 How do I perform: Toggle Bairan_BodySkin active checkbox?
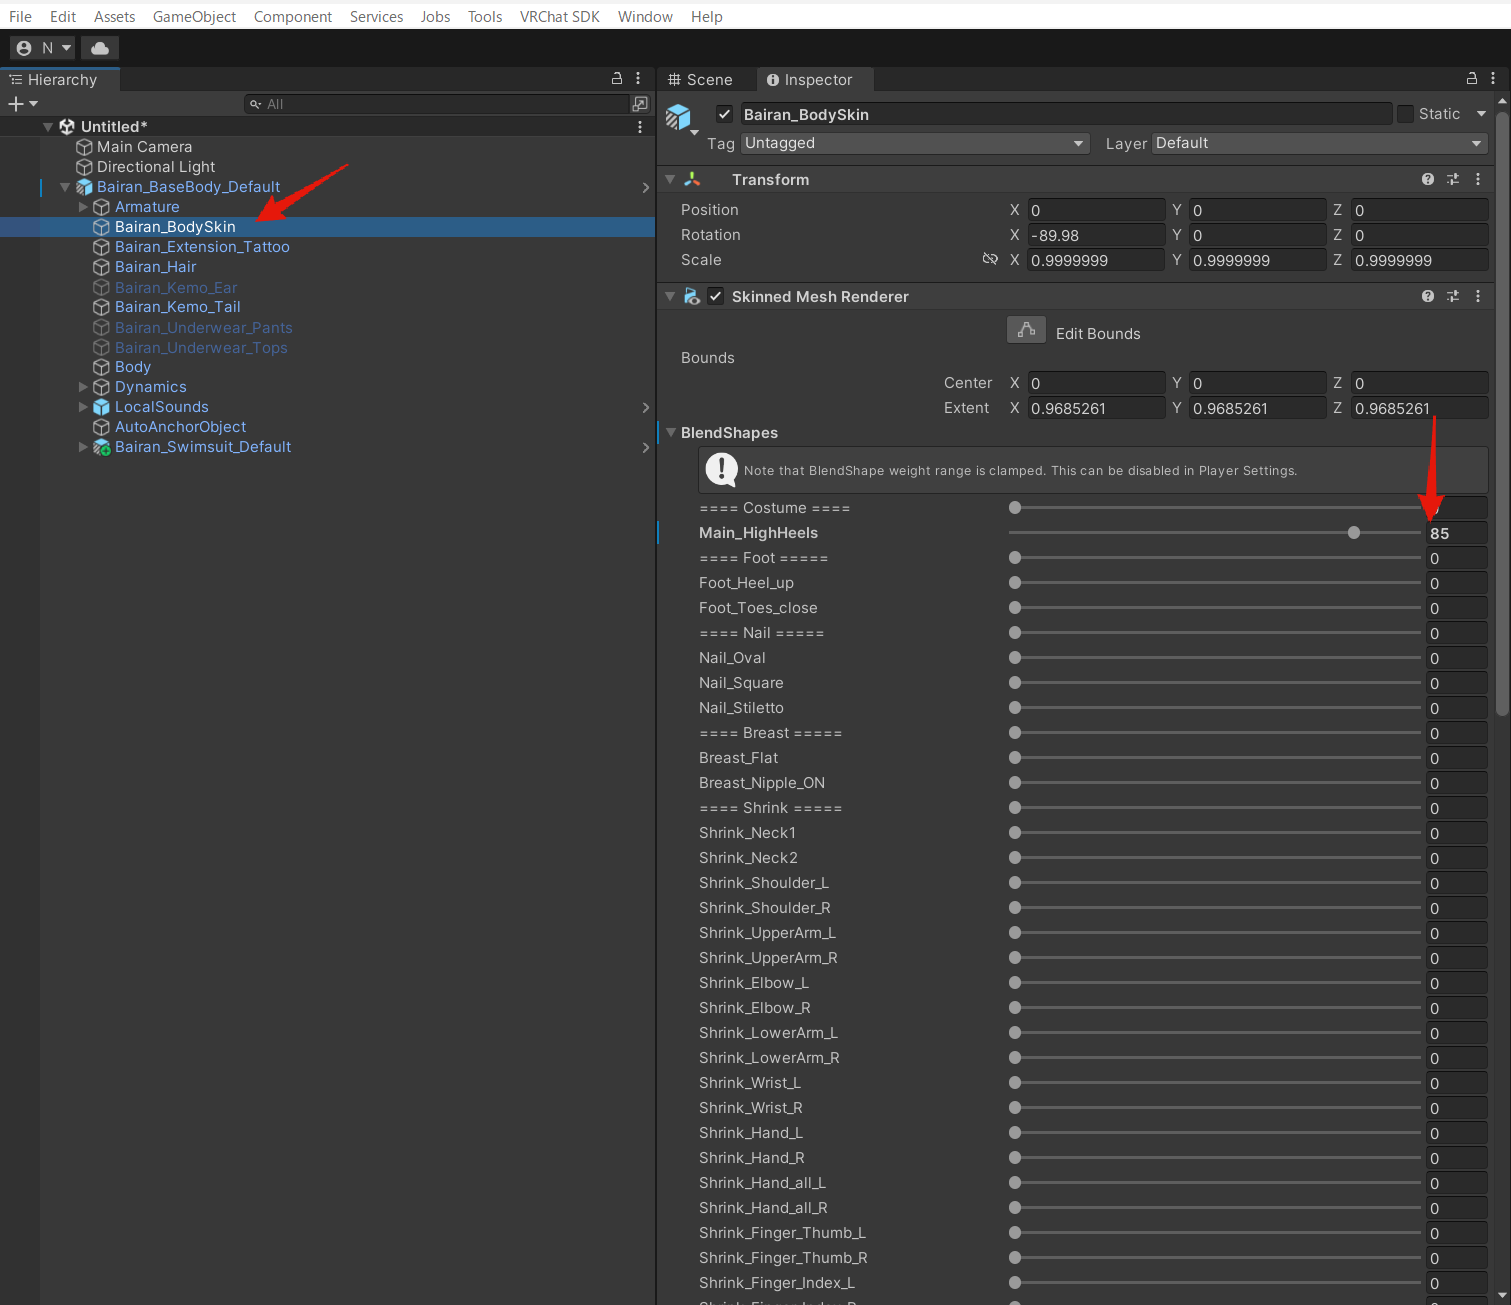[x=725, y=114]
